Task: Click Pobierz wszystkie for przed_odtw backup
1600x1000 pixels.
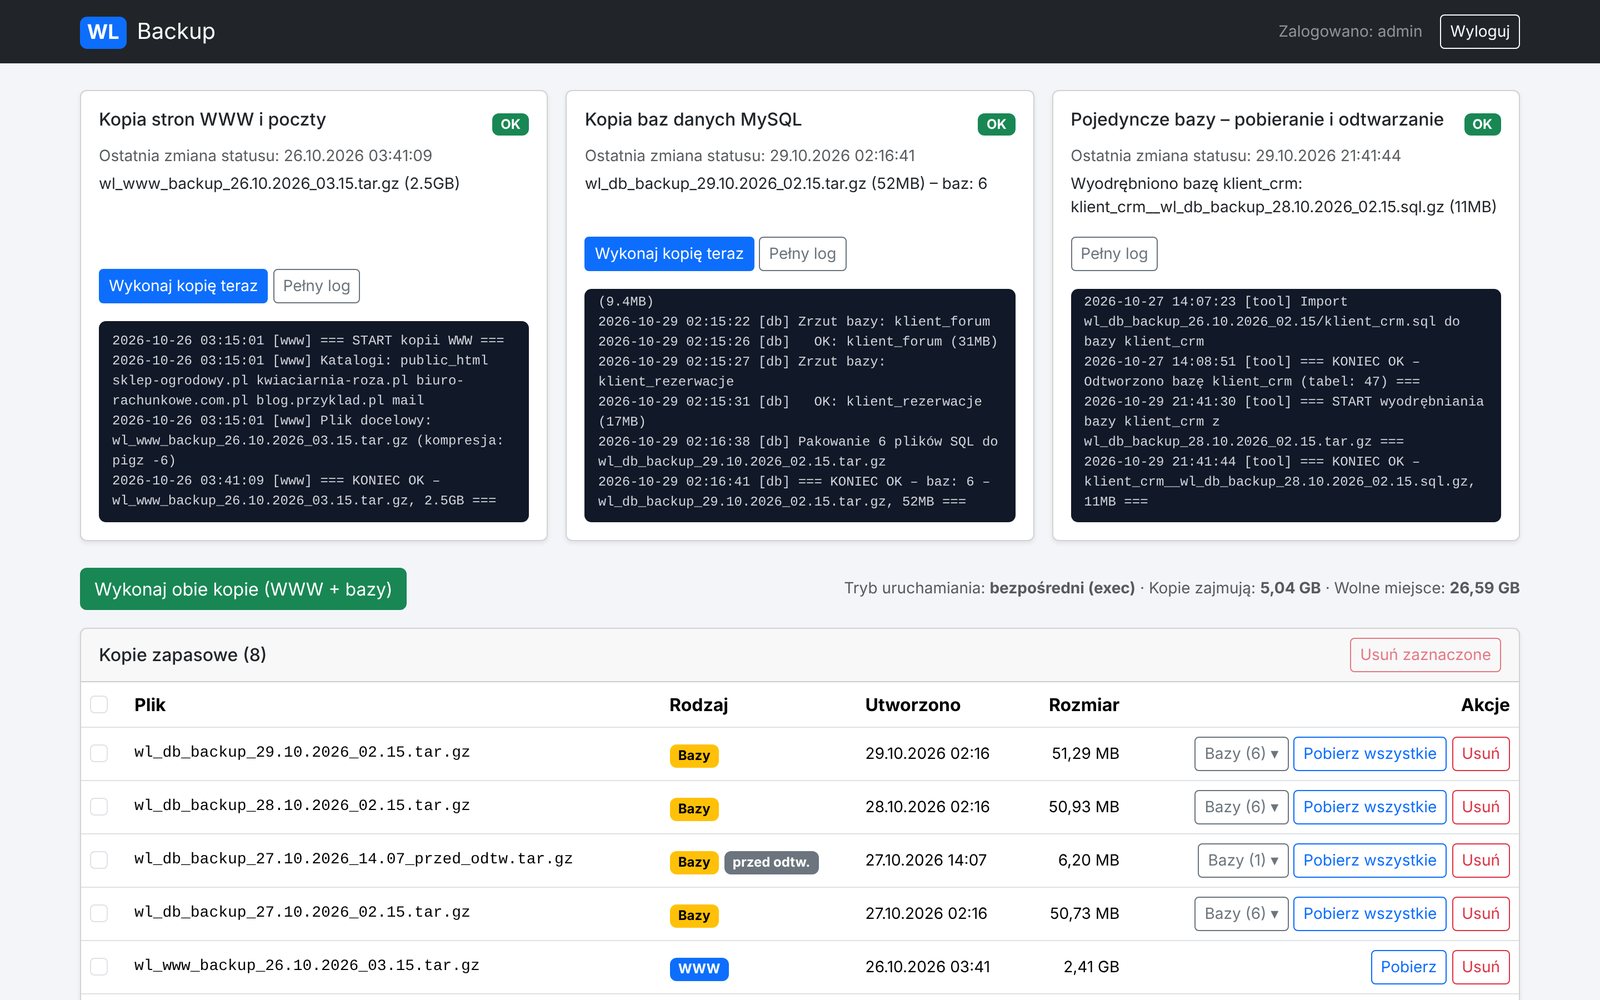Action: (1369, 860)
